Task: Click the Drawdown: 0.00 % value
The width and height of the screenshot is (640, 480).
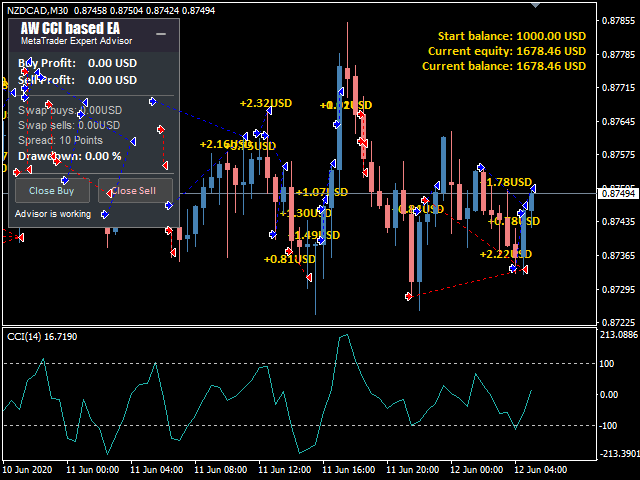Action: (70, 156)
